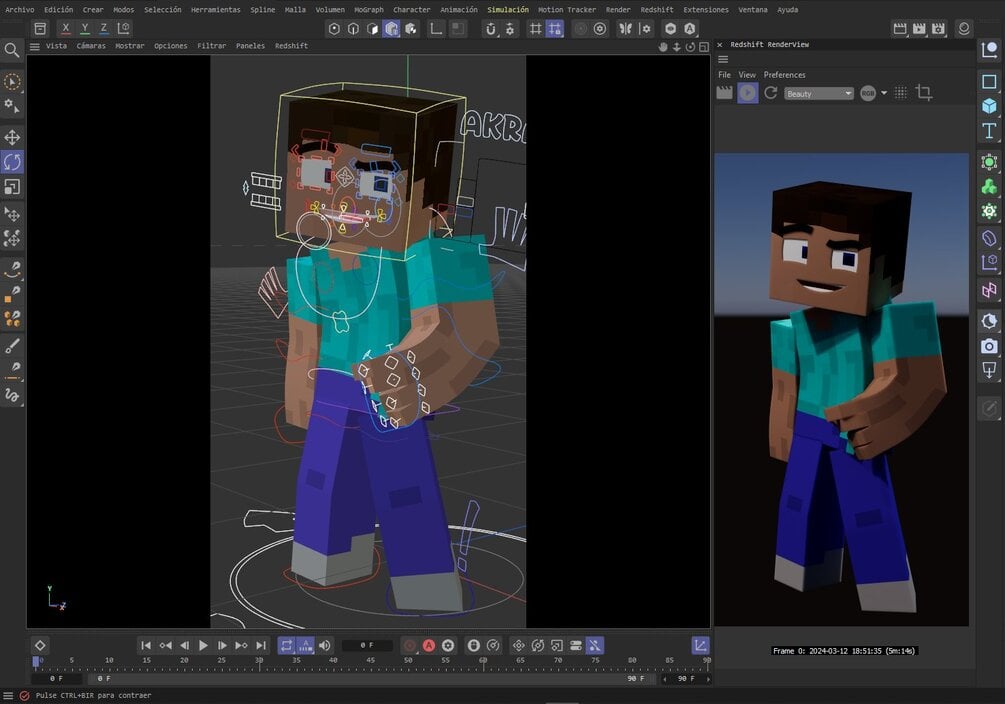Click the Paint brush tool in left toolbar

(x=12, y=346)
